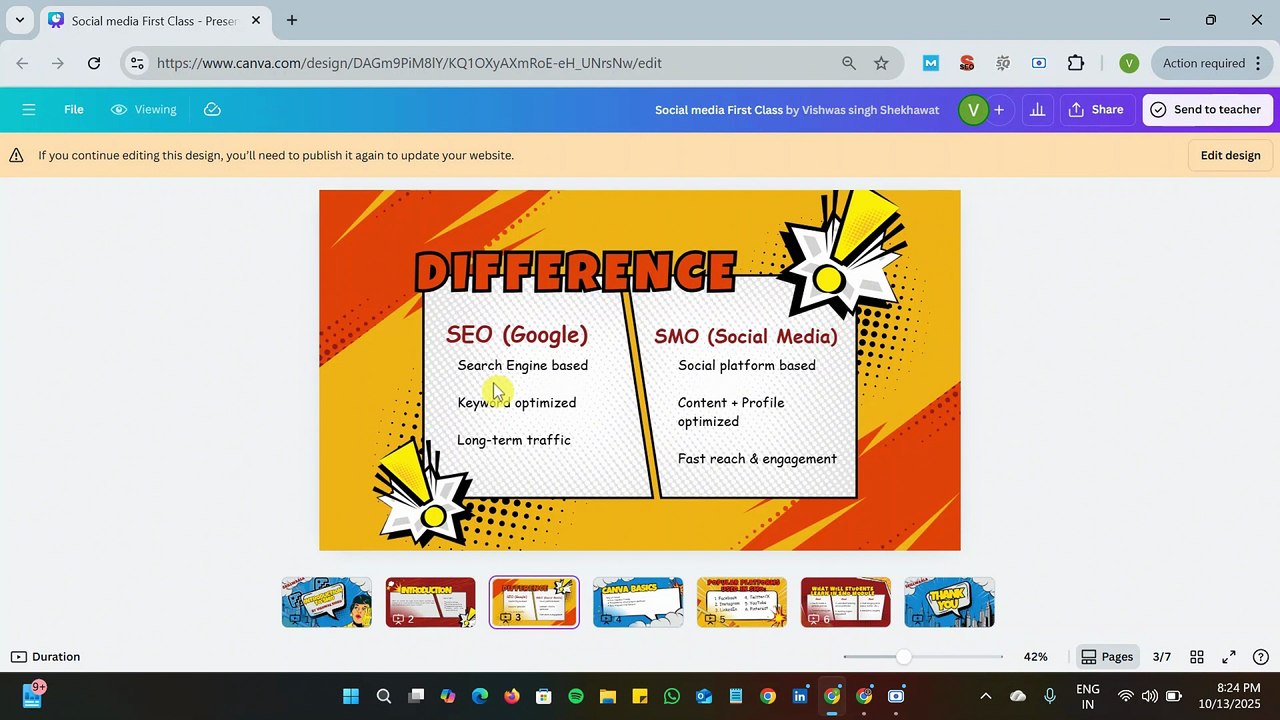Screen dimensions: 1280x720
Task: Enter fullscreen present mode icon
Action: pyautogui.click(x=1229, y=657)
